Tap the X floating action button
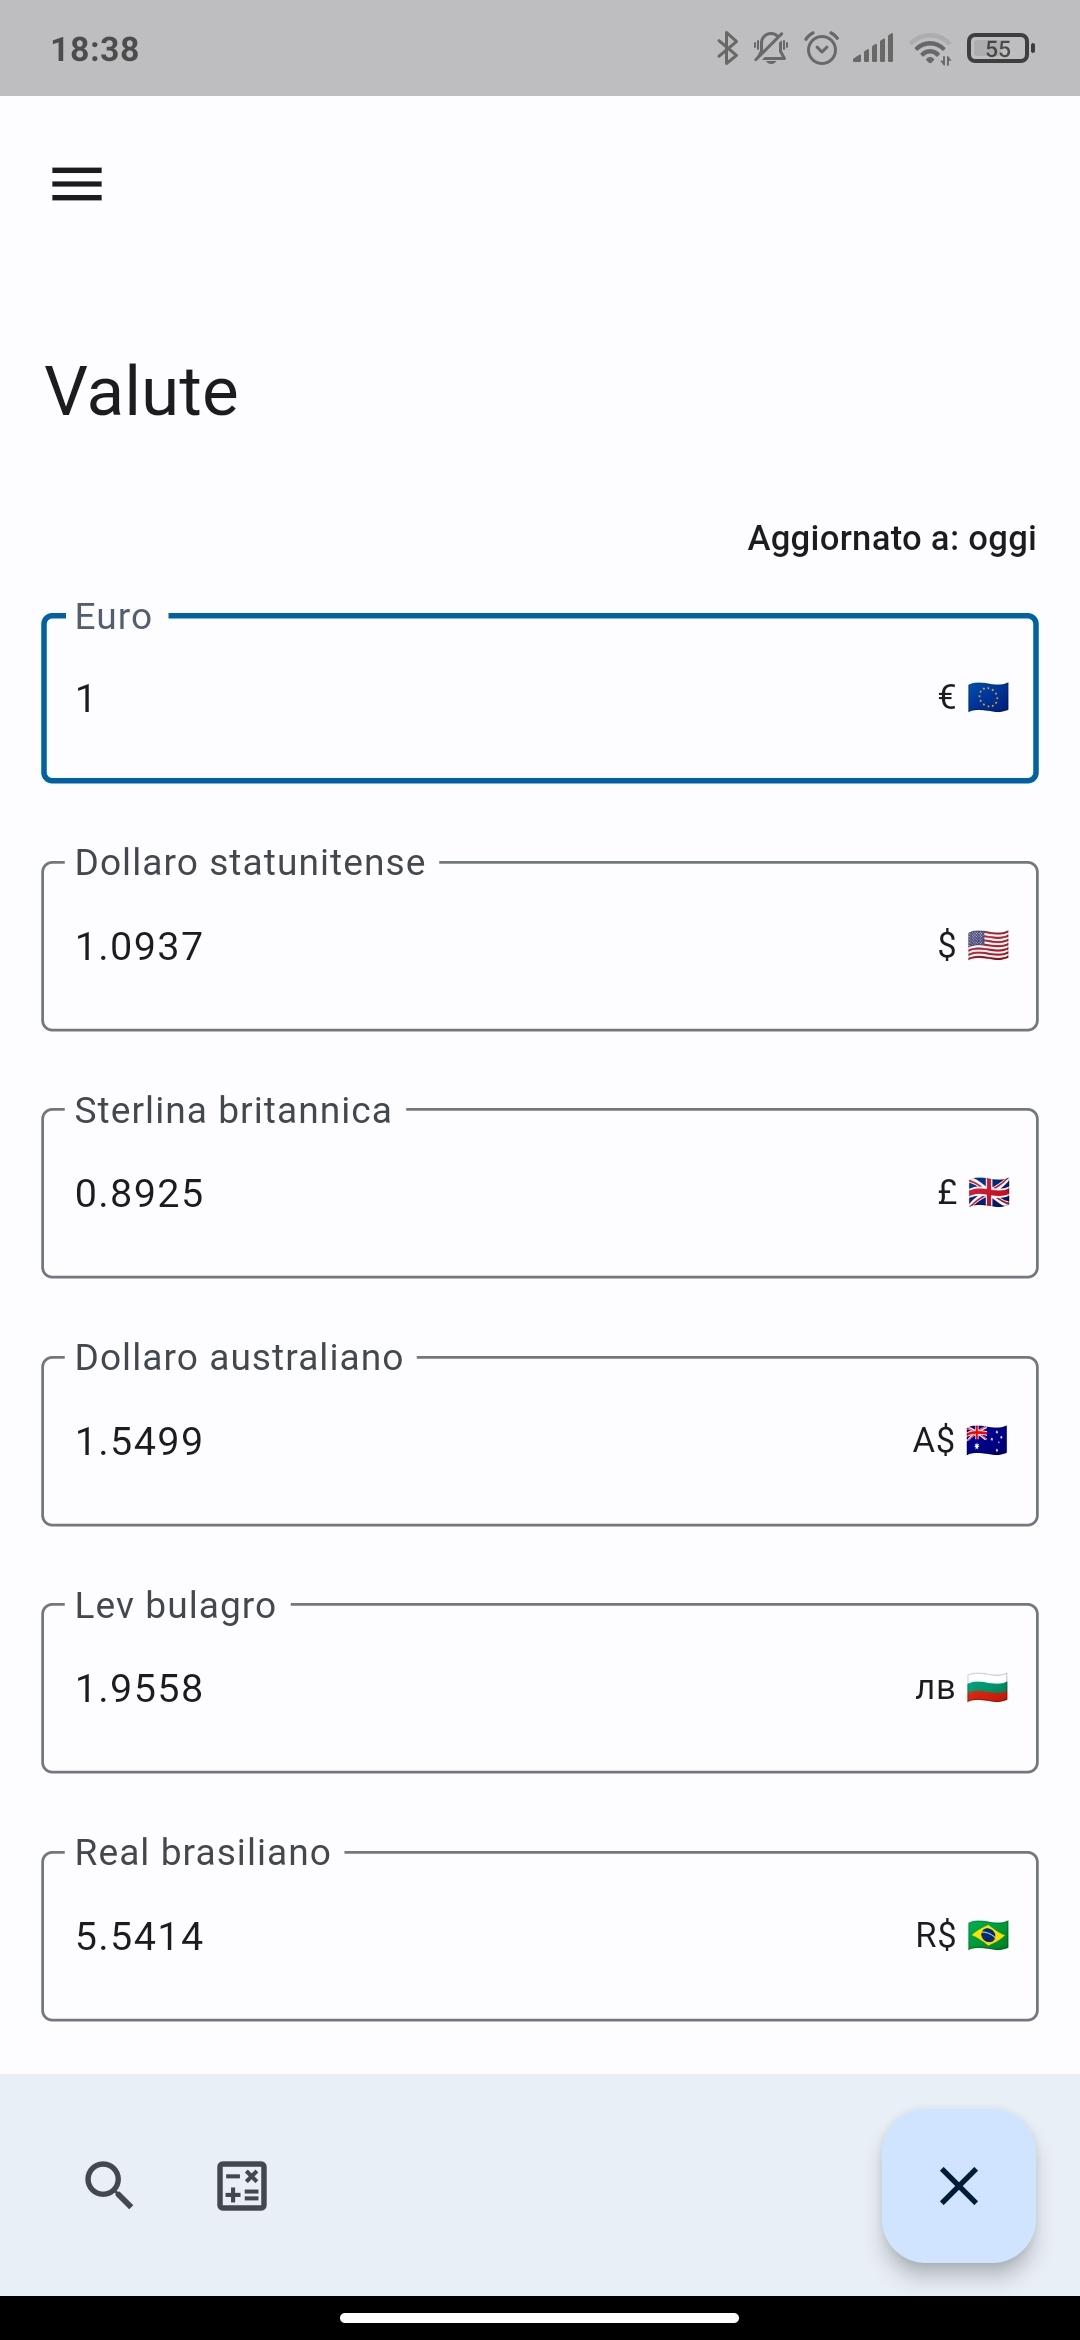 (x=958, y=2185)
